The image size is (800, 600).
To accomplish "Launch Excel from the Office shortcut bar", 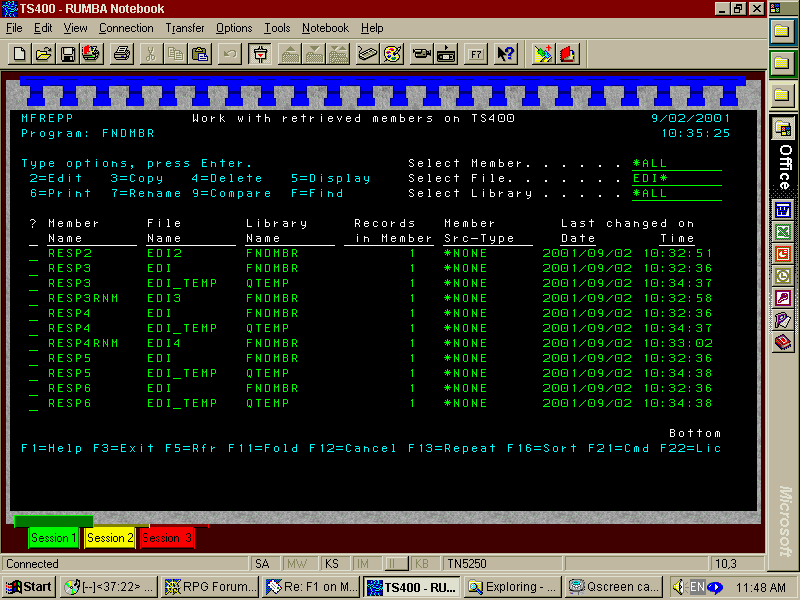I will pos(783,232).
